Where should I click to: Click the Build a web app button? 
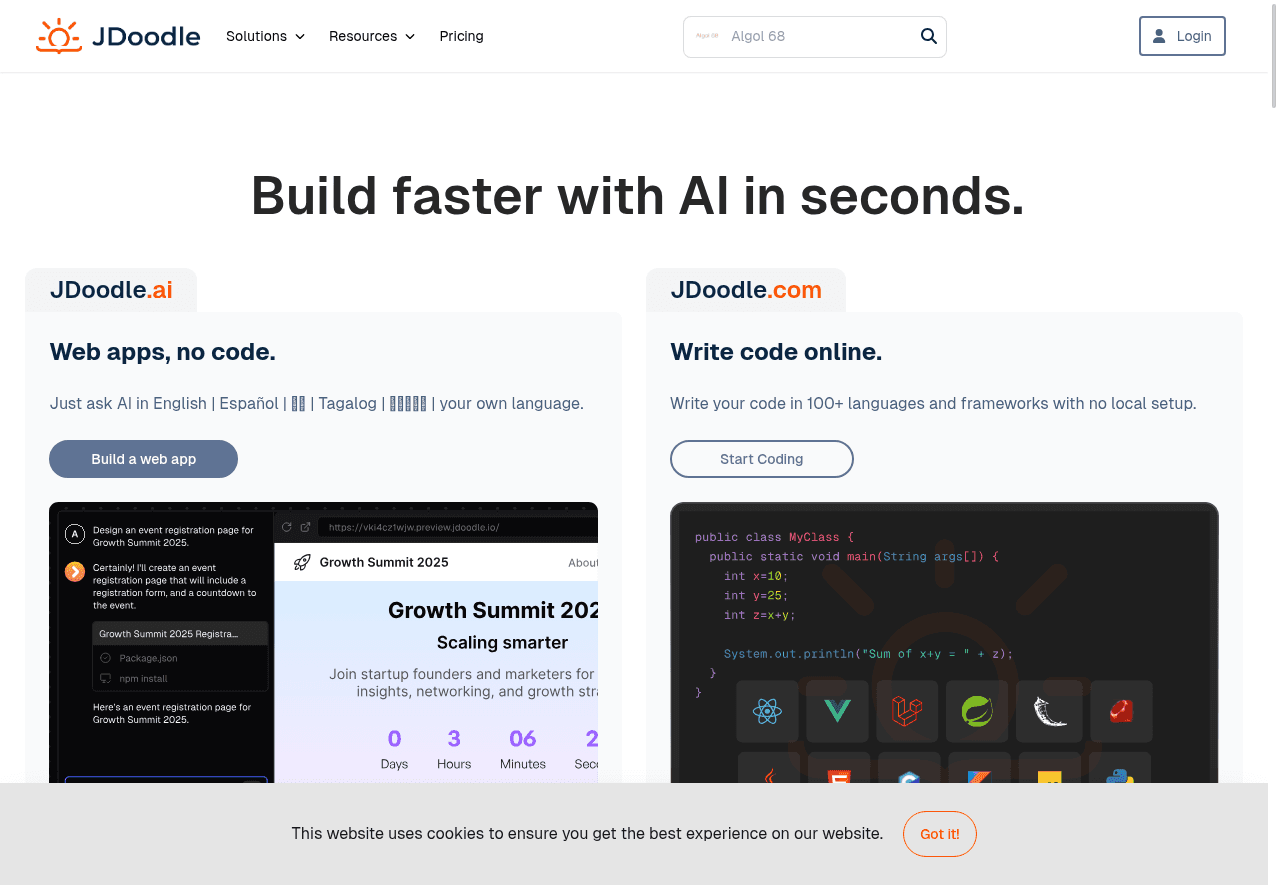[x=143, y=459]
